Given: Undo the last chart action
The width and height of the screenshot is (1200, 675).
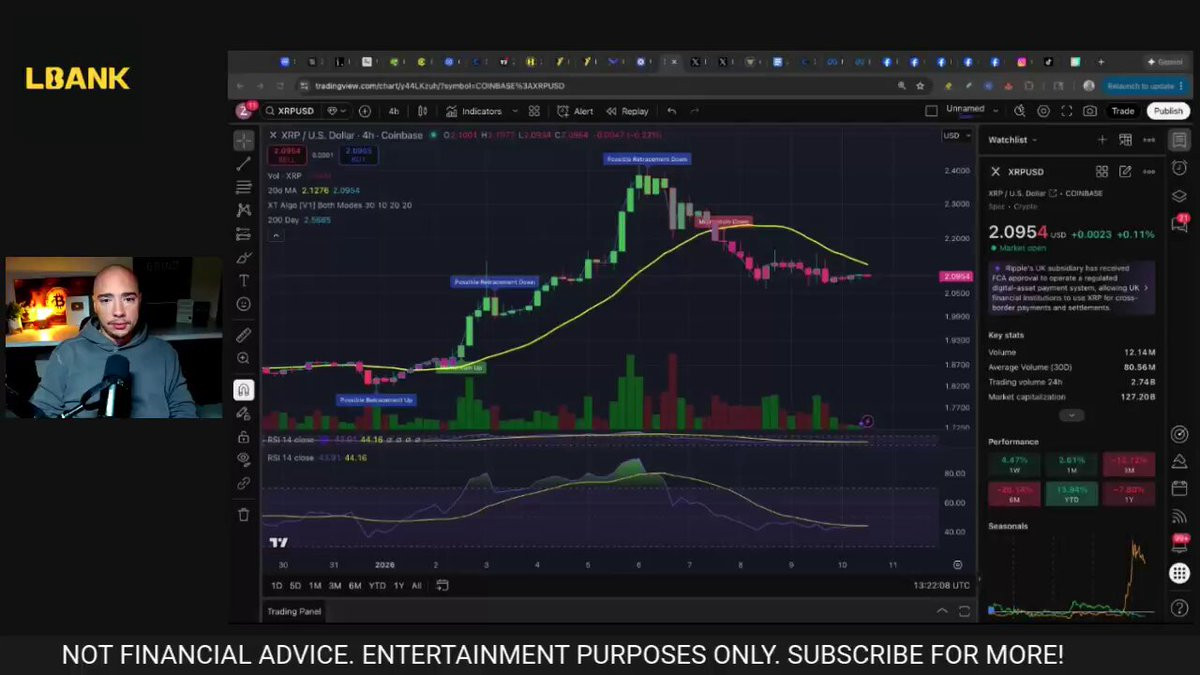Looking at the screenshot, I should pyautogui.click(x=671, y=111).
